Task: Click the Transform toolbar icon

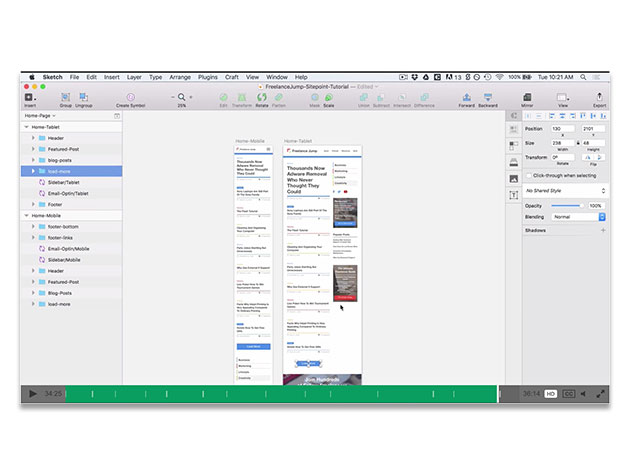Action: pyautogui.click(x=242, y=97)
